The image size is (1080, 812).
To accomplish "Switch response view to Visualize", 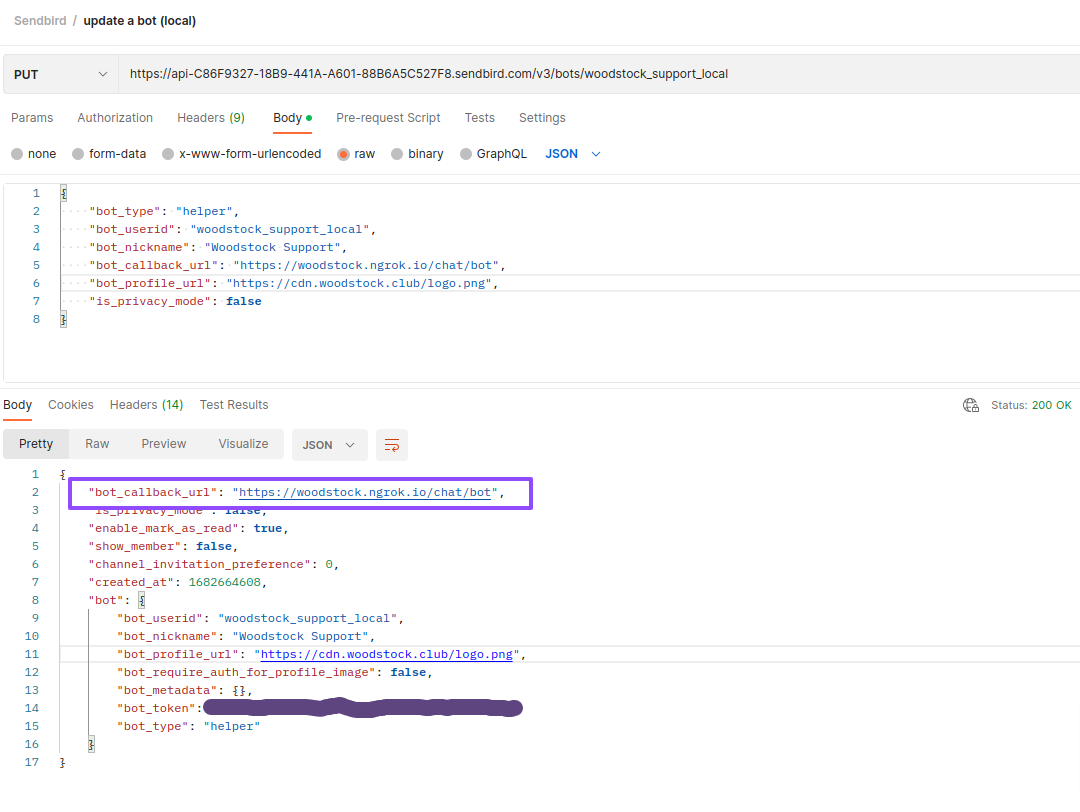I will pos(243,444).
